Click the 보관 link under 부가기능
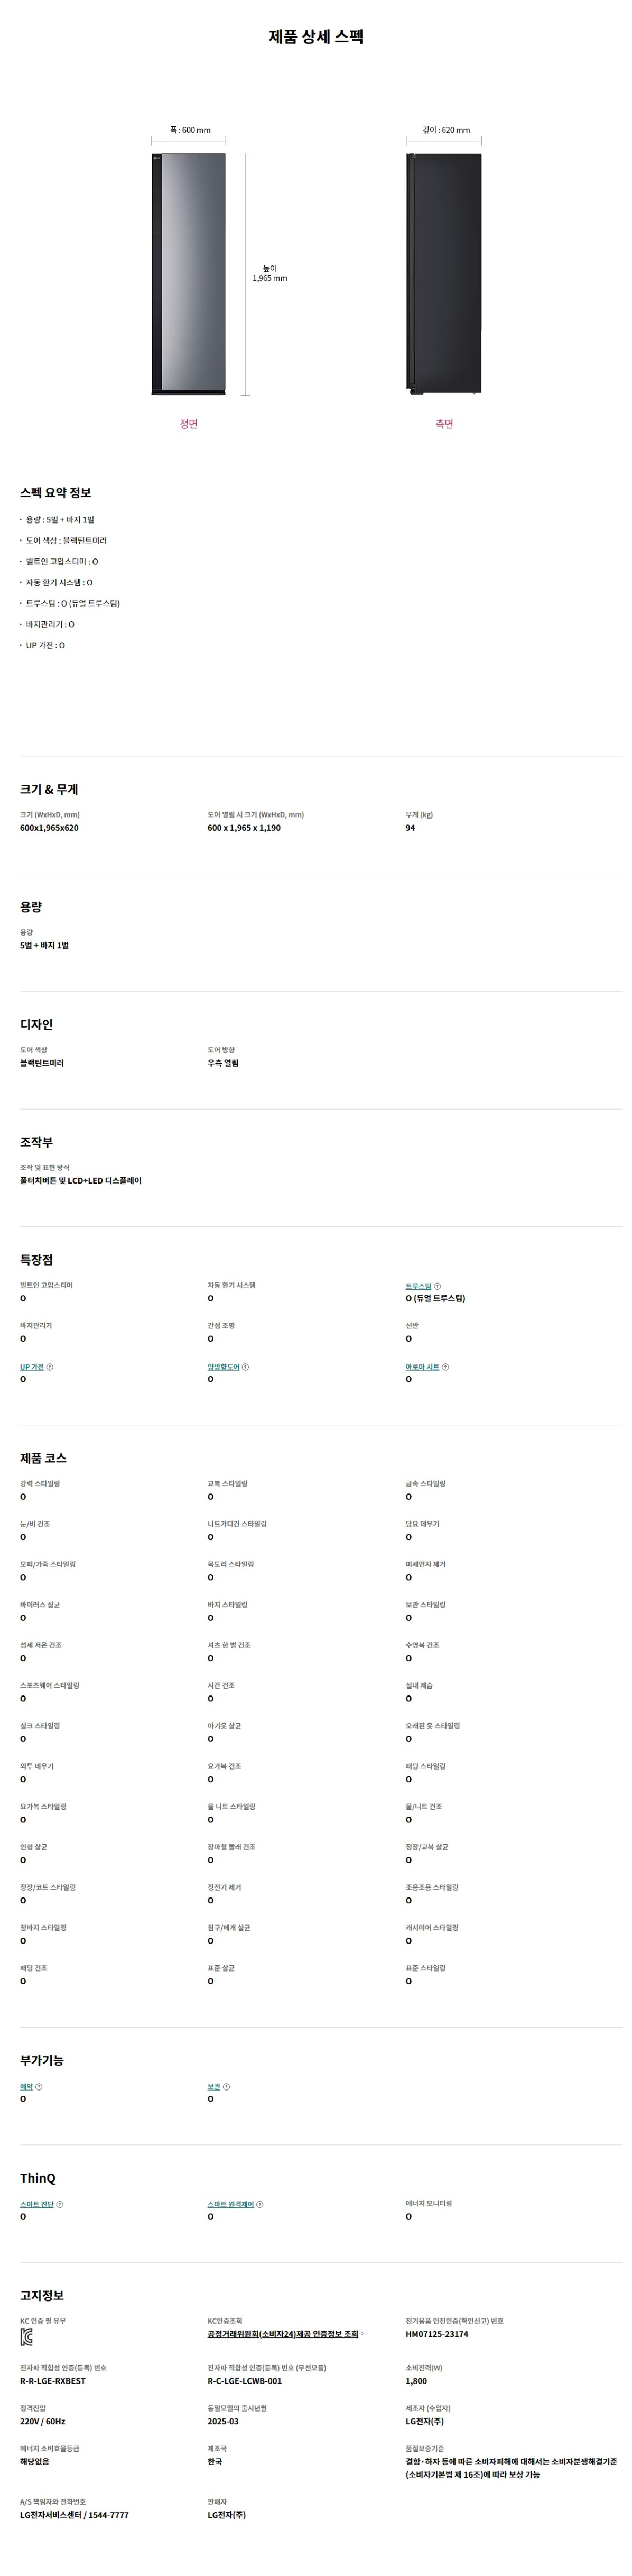Viewport: 632px width, 2576px height. coord(213,2087)
